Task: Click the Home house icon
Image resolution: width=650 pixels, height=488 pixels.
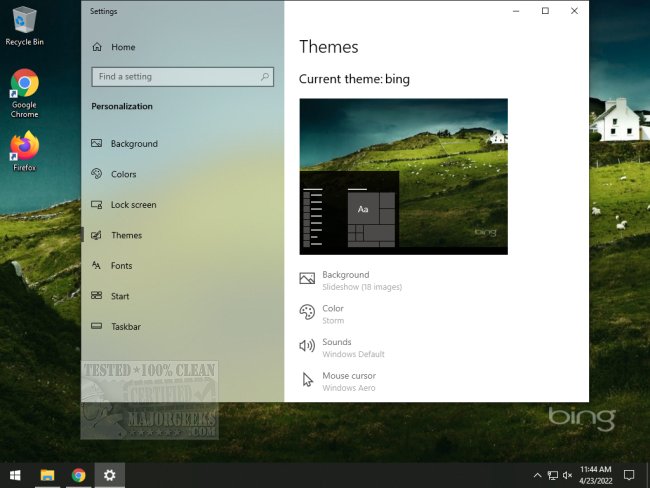Action: 97,47
